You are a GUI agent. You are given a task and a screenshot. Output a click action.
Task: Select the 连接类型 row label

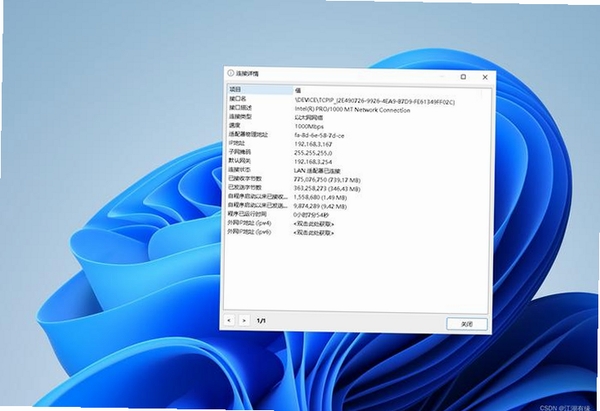click(240, 116)
